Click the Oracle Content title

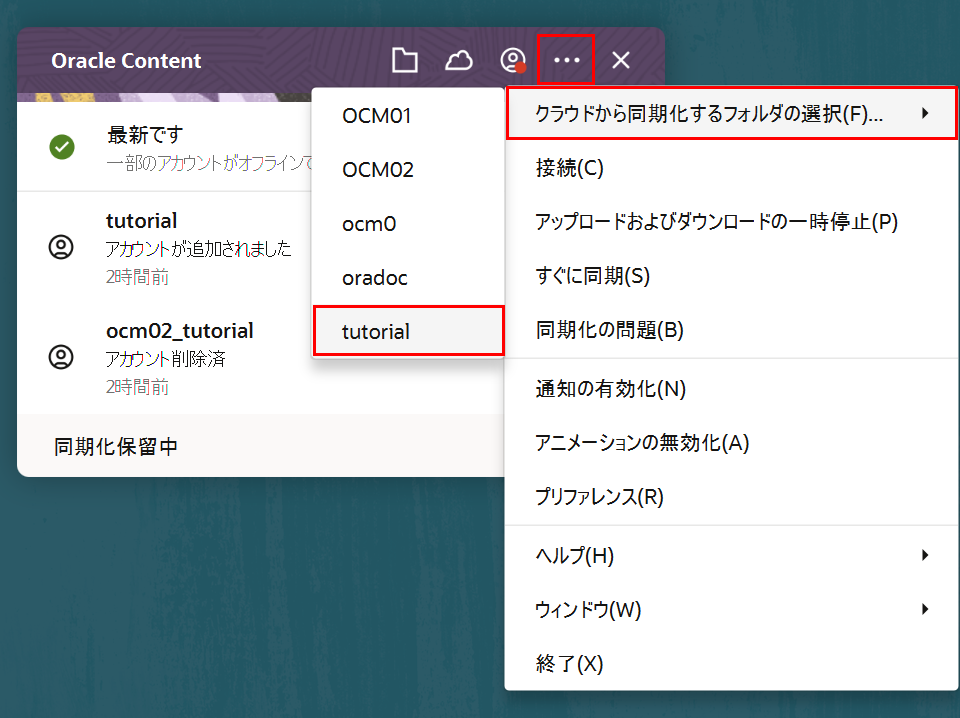[x=126, y=61]
